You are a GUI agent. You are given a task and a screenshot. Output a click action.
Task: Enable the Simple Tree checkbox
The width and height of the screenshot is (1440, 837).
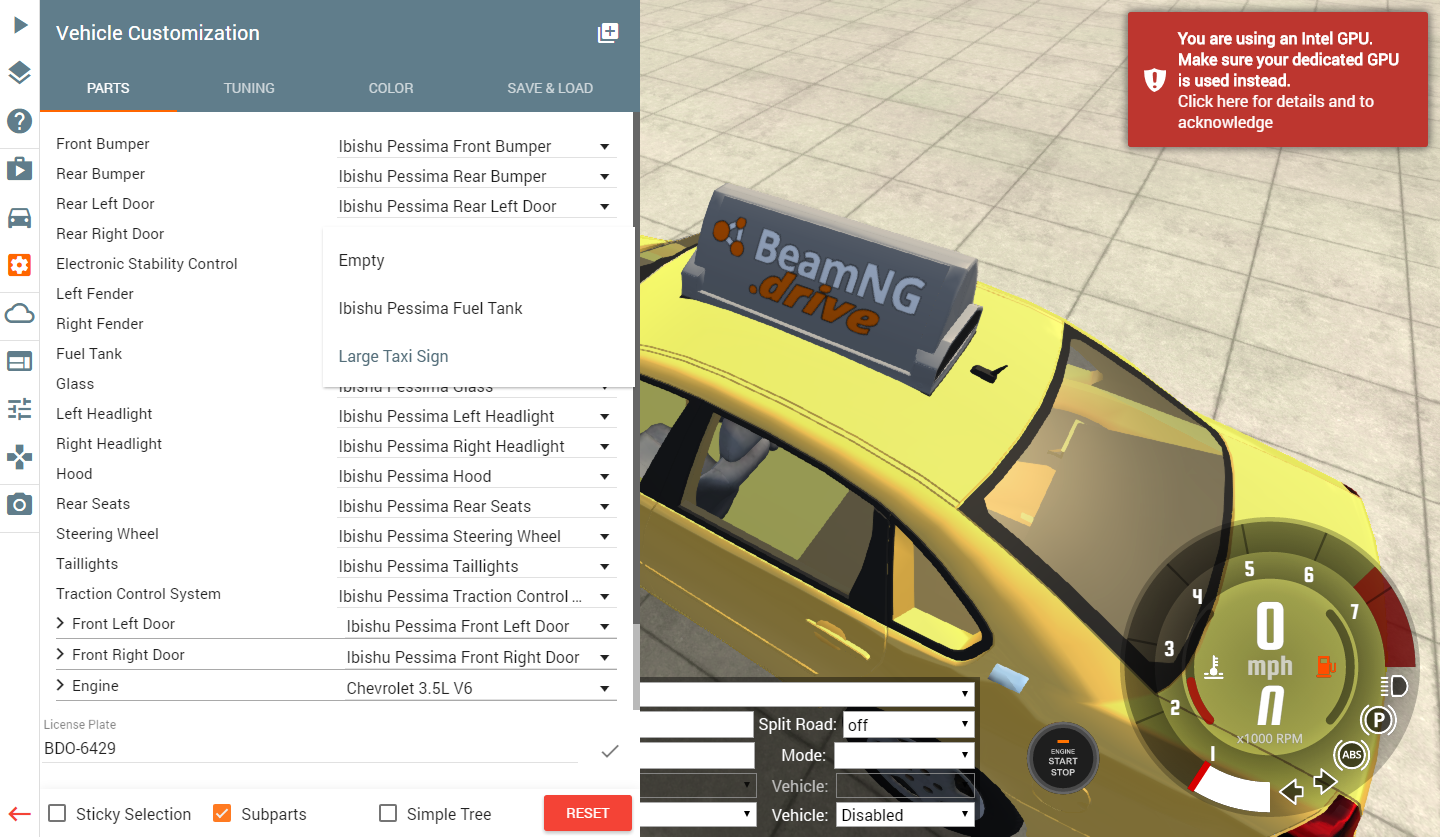coord(388,813)
